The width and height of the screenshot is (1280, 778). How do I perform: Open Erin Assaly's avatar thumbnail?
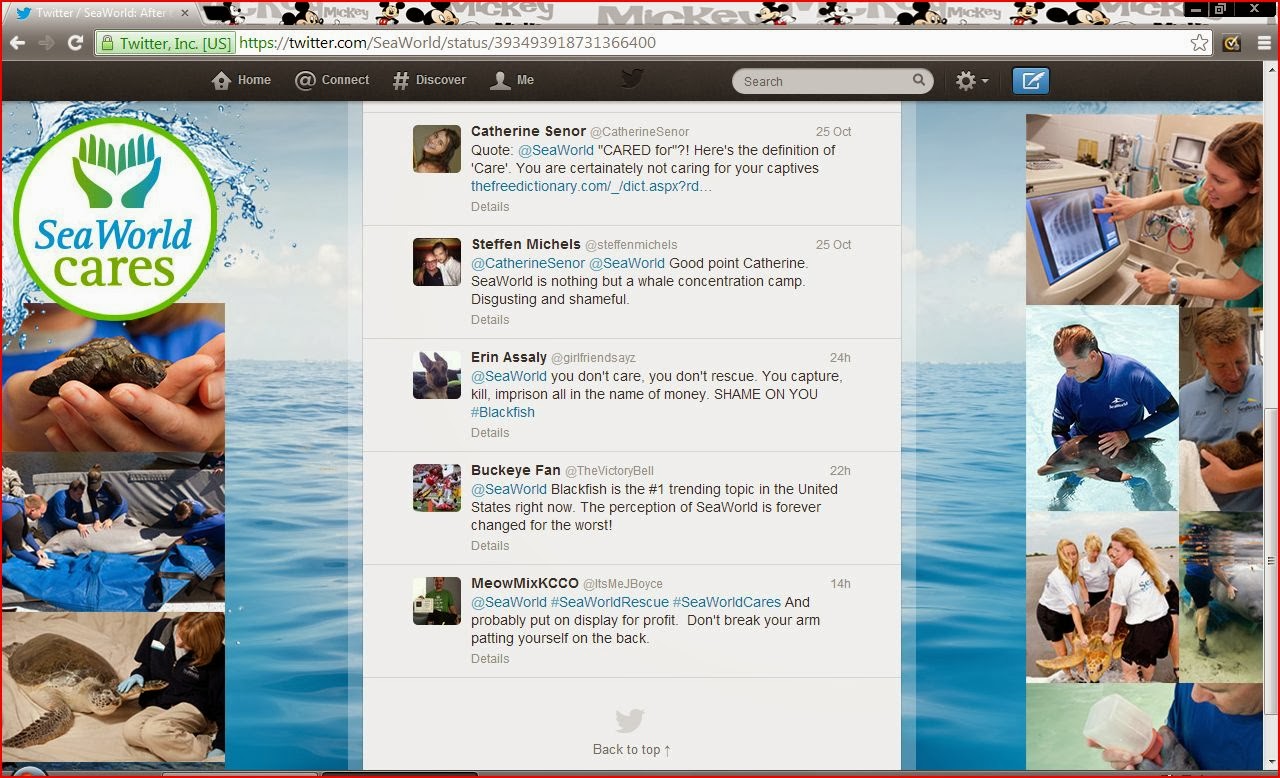tap(437, 375)
